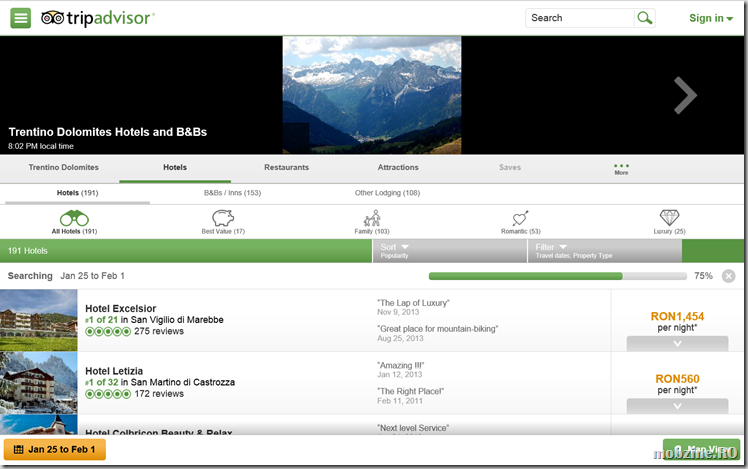Open the green hamburger menu
Screen dimensions: 748x469
21,18
